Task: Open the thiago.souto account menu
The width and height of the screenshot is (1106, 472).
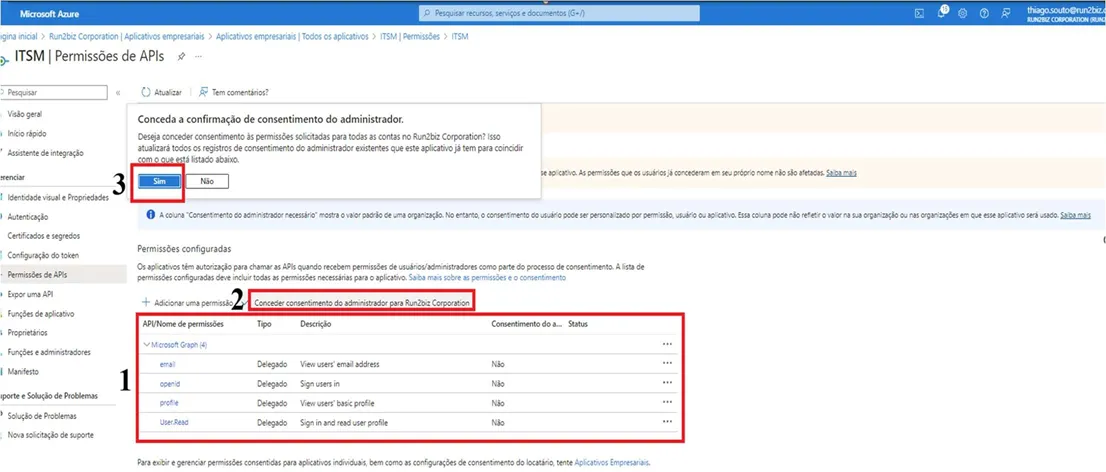Action: (x=1064, y=13)
